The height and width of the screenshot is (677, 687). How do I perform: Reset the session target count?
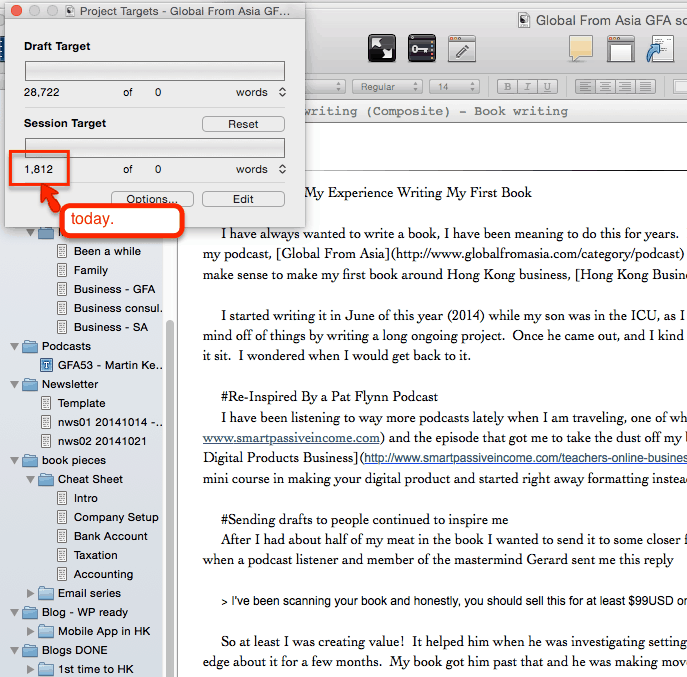coord(243,124)
